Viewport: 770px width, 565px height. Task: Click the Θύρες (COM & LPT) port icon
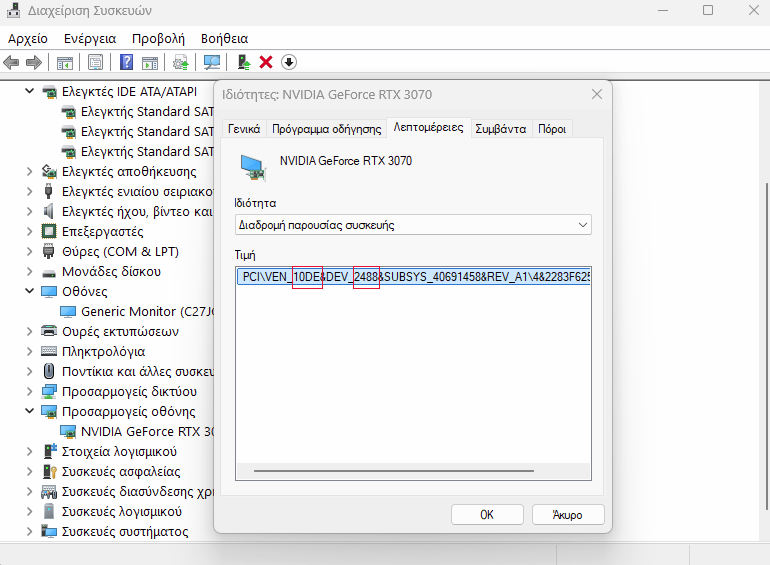click(x=48, y=251)
